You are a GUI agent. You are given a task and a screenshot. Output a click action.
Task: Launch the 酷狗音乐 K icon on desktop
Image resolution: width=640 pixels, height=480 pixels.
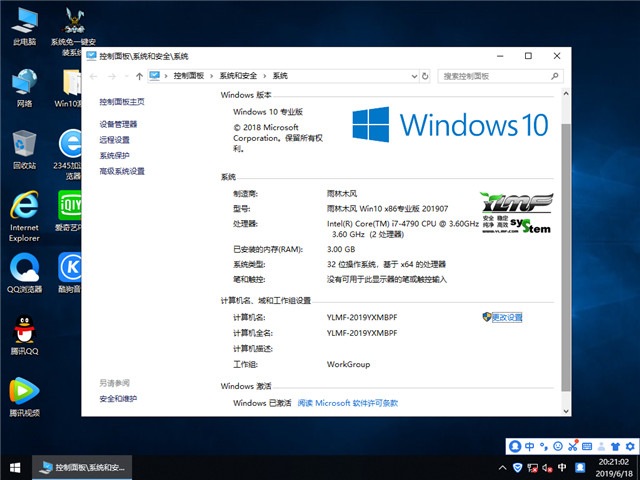click(69, 273)
